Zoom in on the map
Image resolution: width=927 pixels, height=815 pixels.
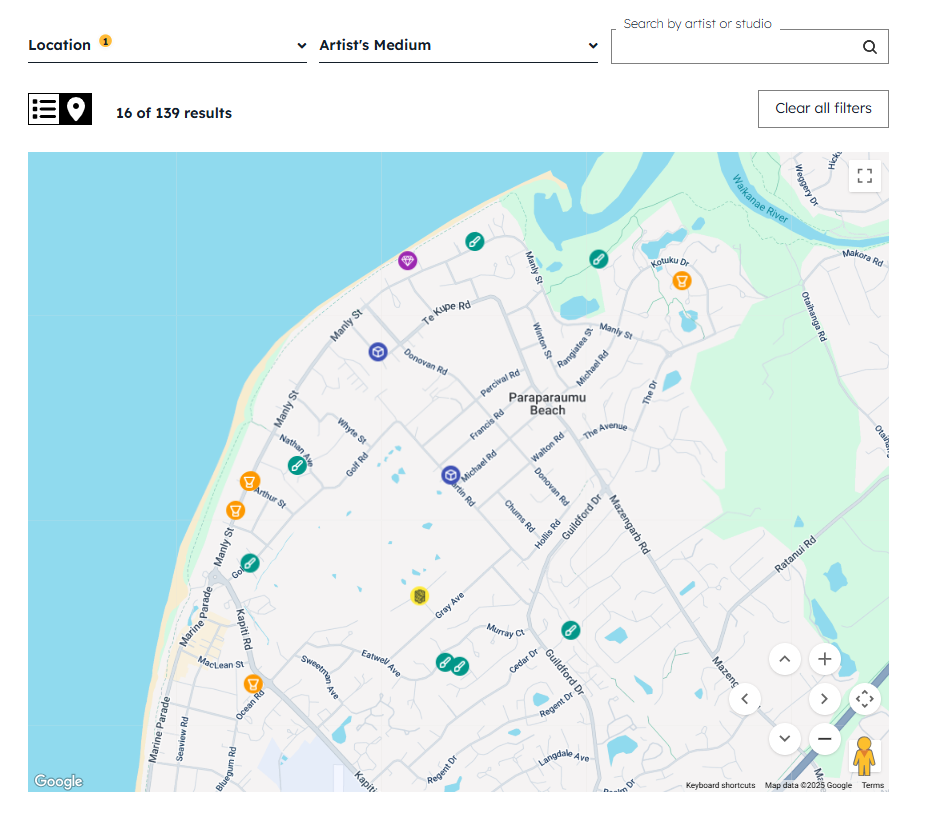coord(824,659)
